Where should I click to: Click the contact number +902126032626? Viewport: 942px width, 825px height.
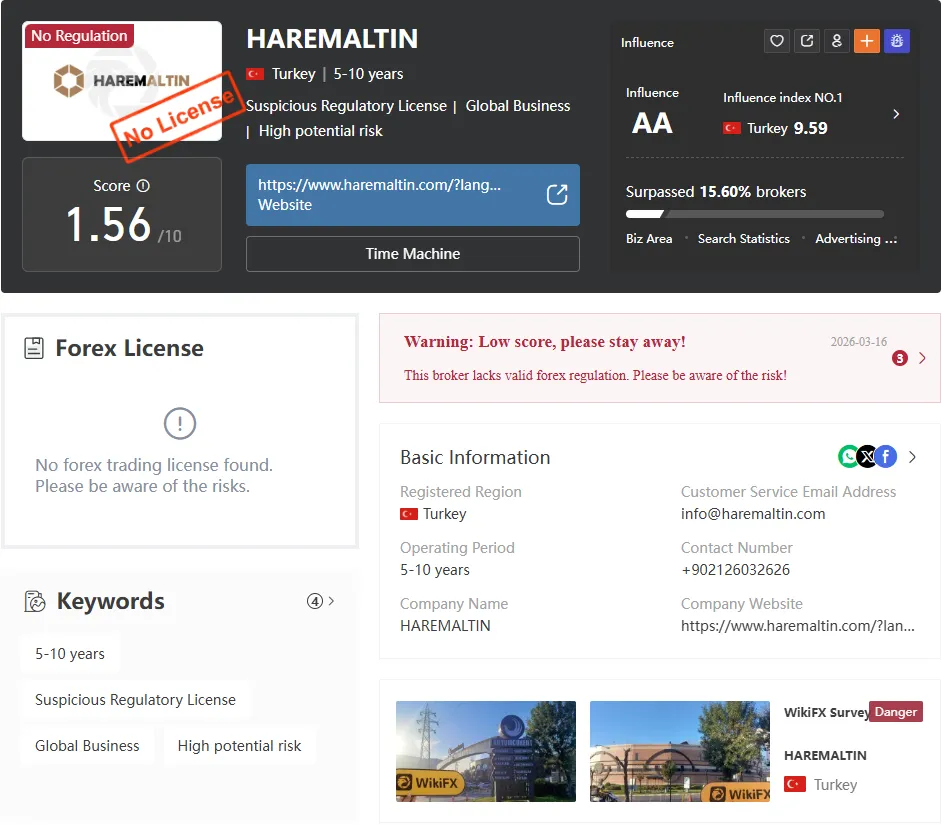(735, 570)
